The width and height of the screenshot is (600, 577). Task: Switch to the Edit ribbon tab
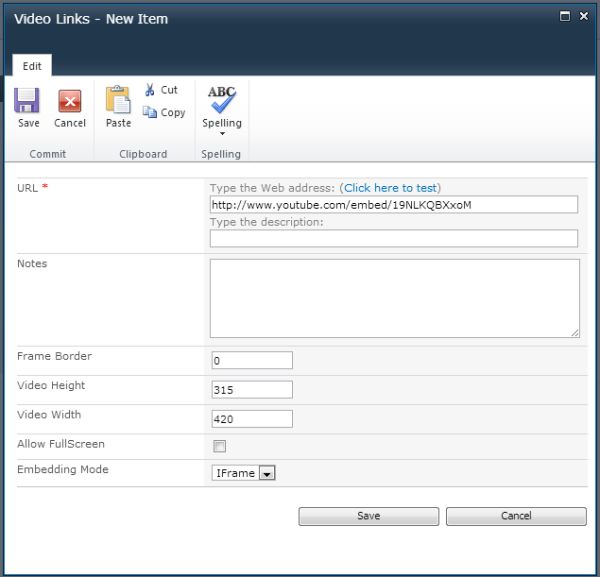(32, 66)
